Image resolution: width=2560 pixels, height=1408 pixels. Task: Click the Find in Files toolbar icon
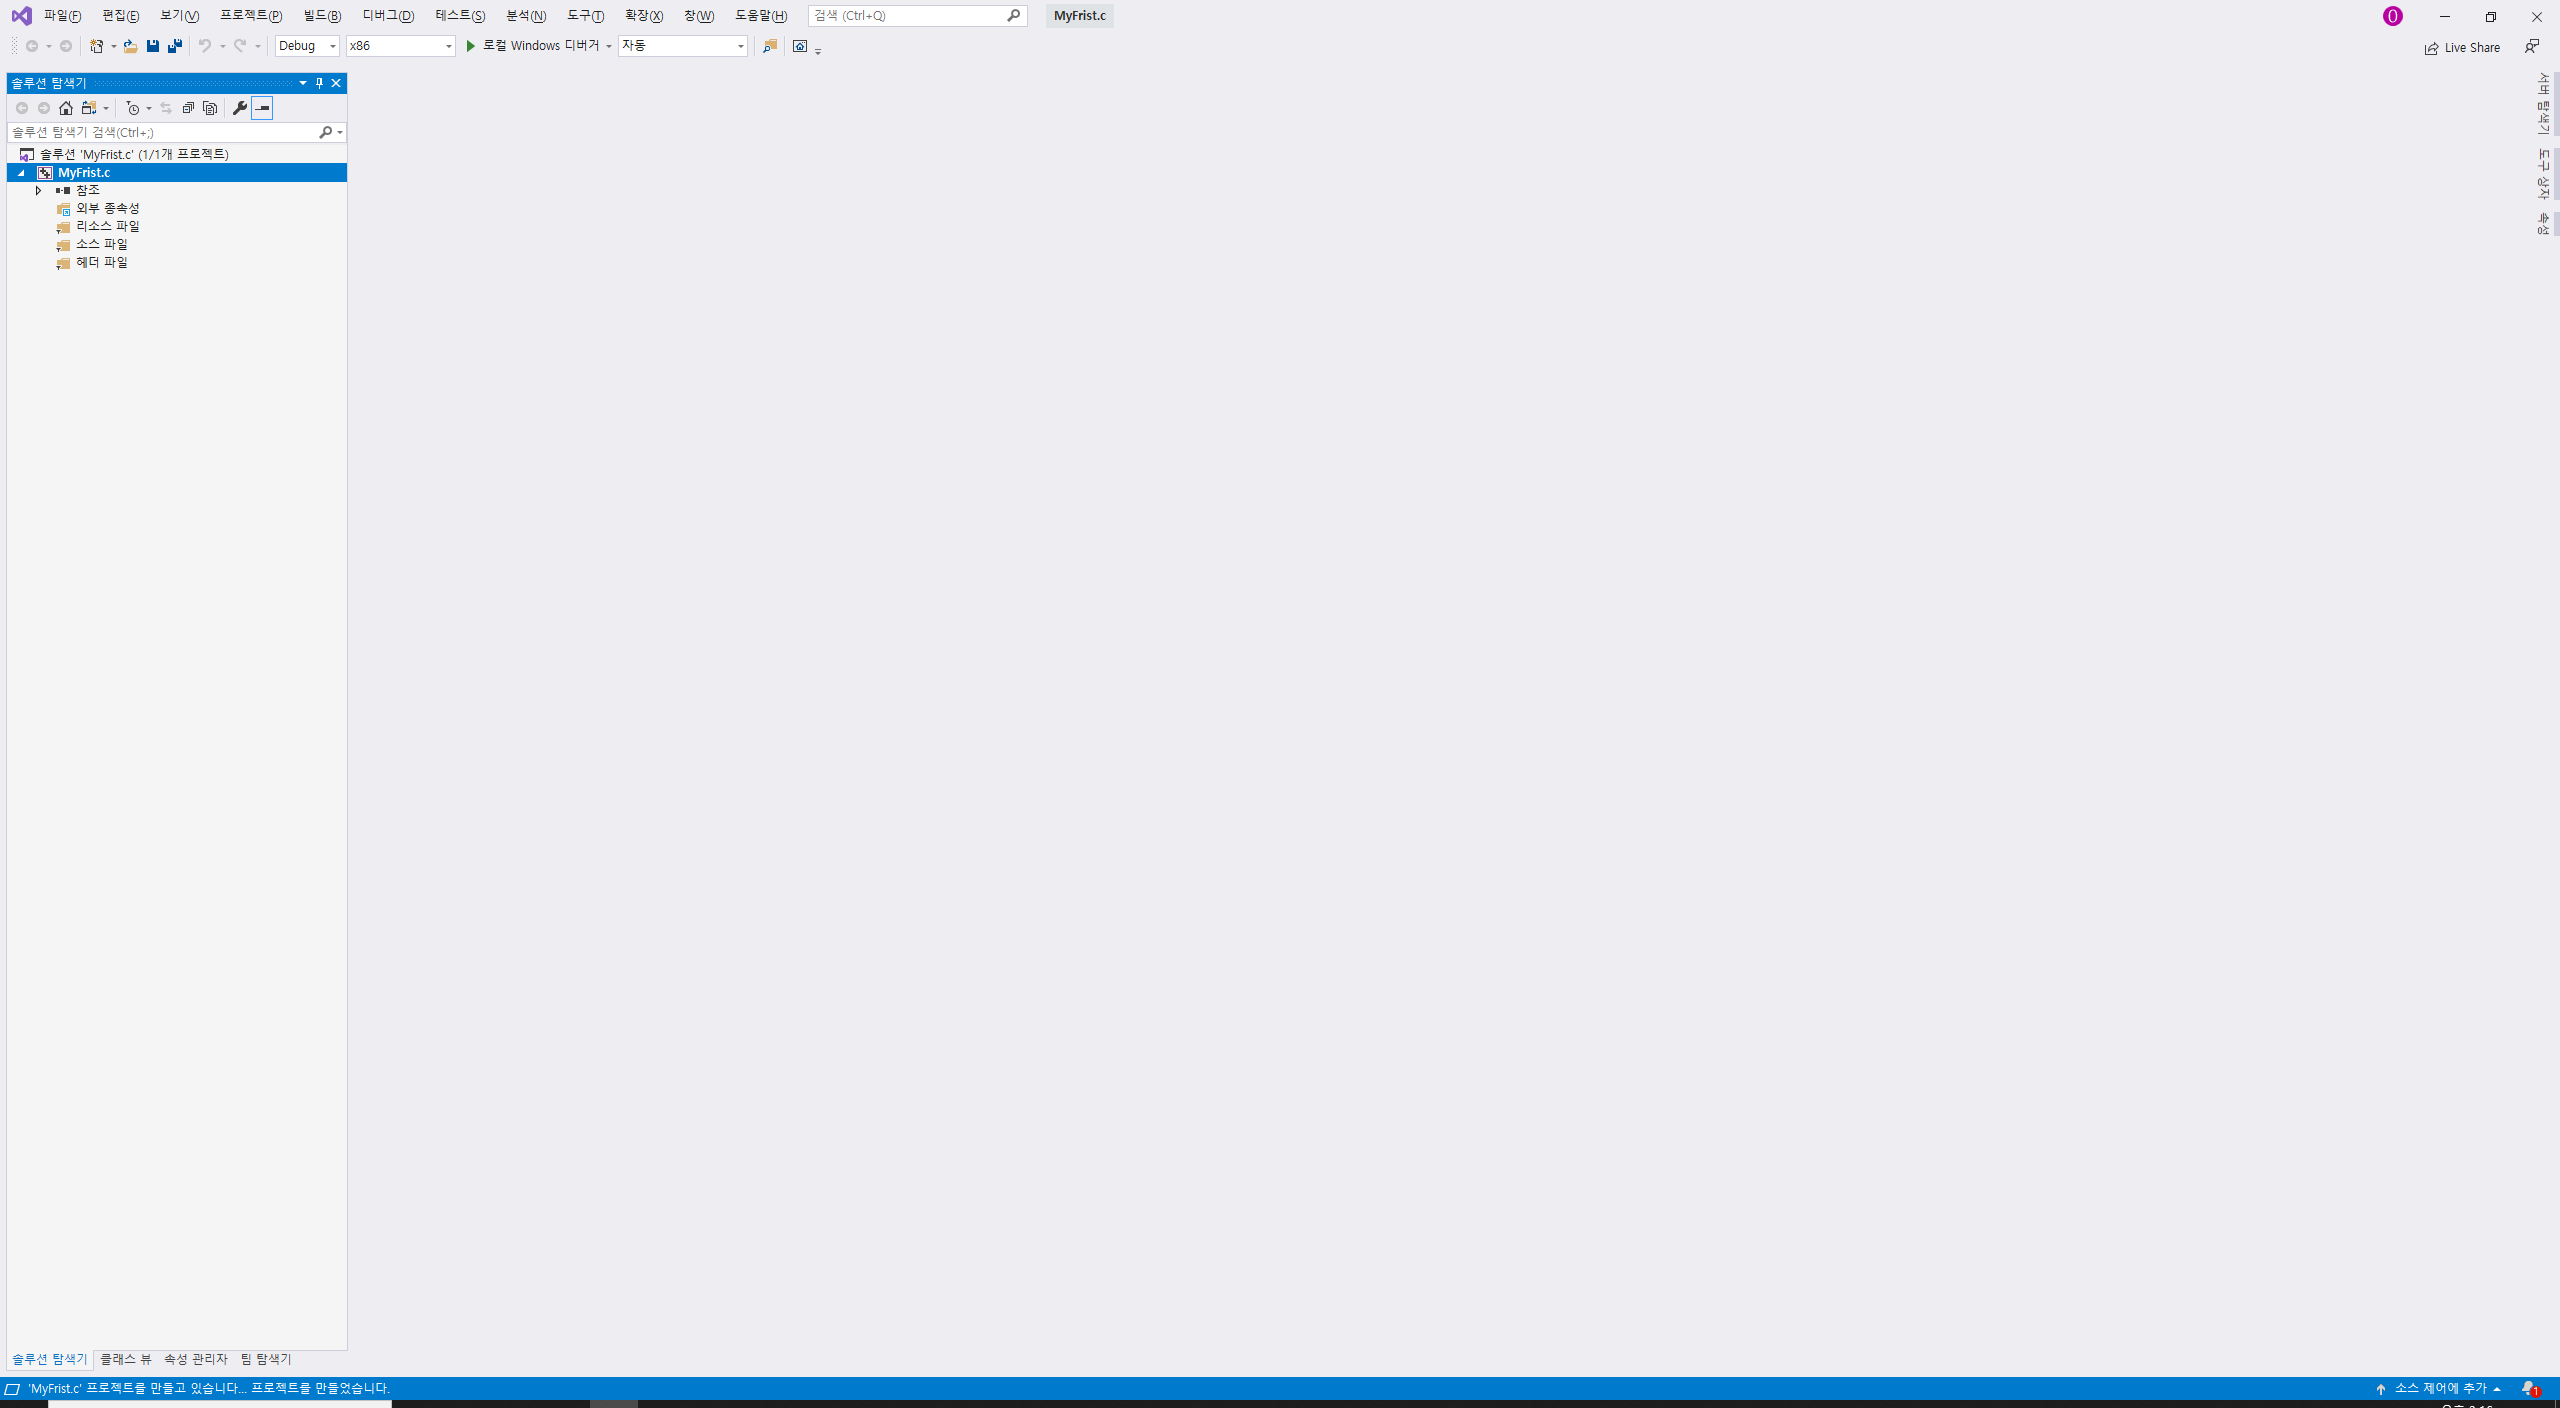[770, 46]
